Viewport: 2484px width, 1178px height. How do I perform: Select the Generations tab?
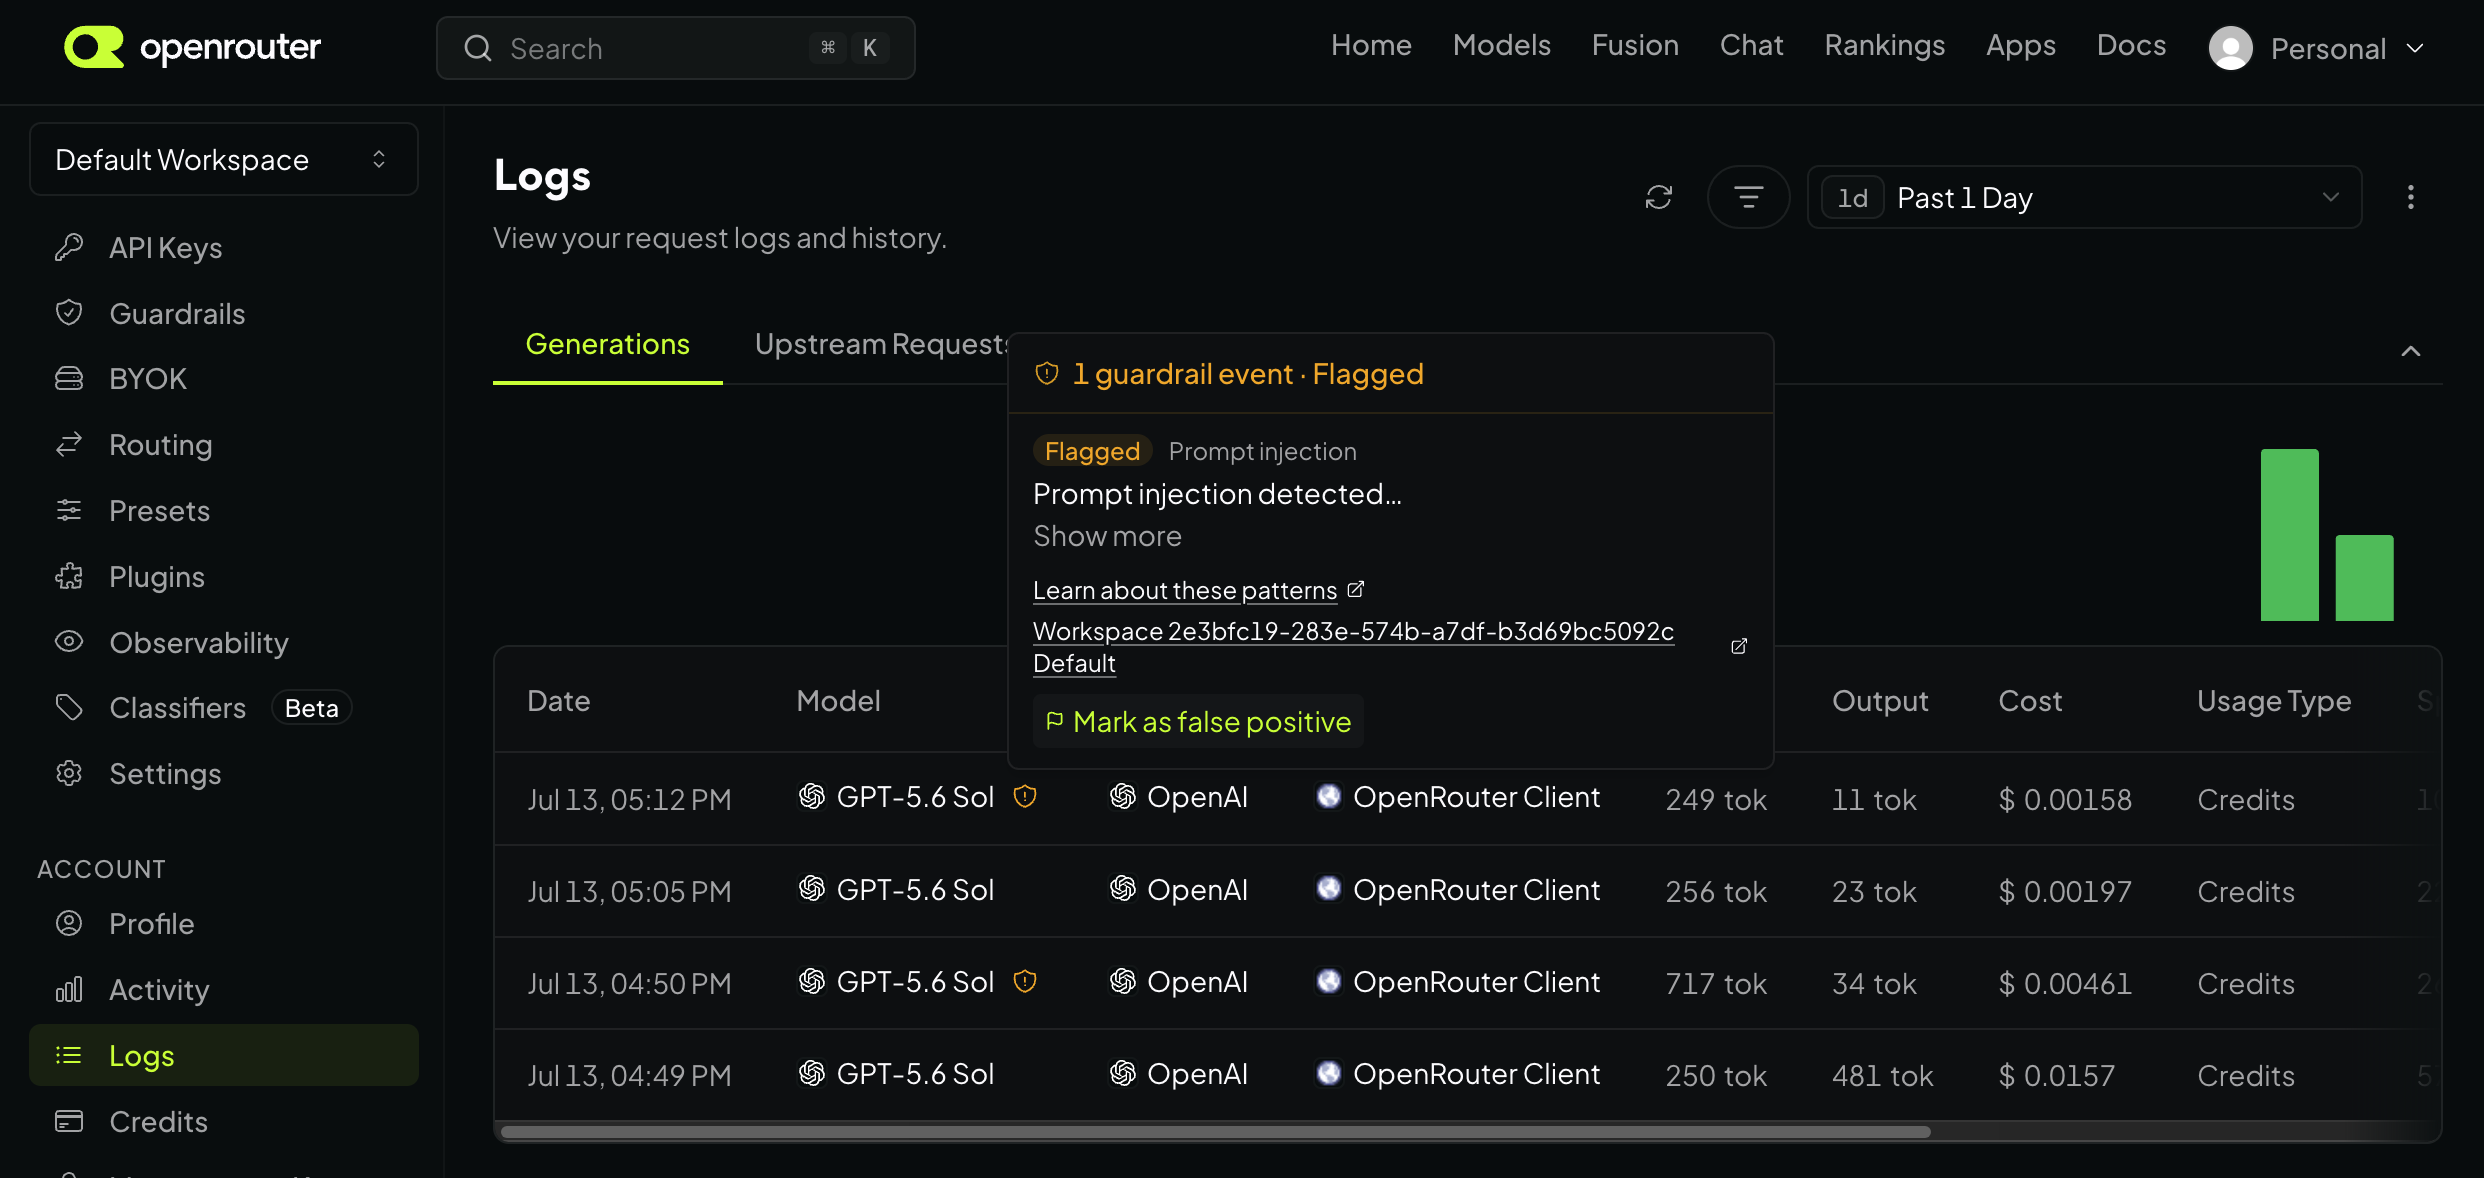coord(608,344)
